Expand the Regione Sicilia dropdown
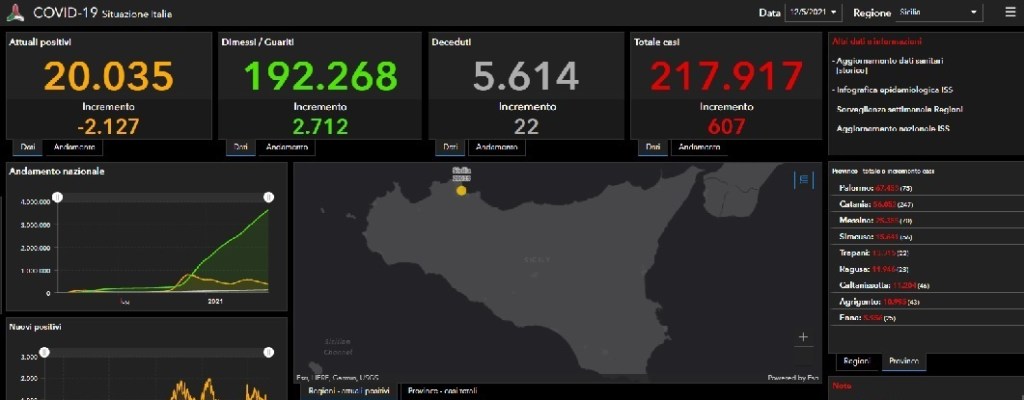 point(925,13)
